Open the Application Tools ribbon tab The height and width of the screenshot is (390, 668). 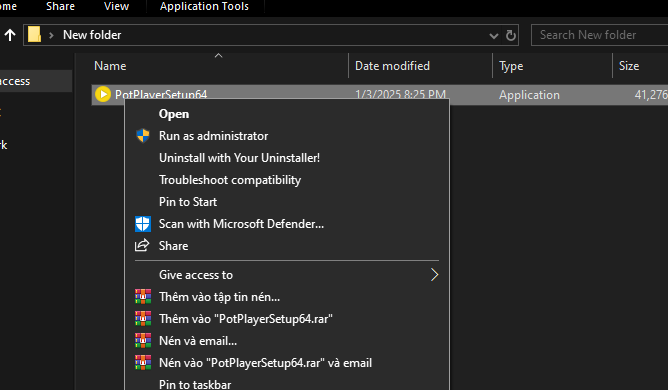(204, 6)
